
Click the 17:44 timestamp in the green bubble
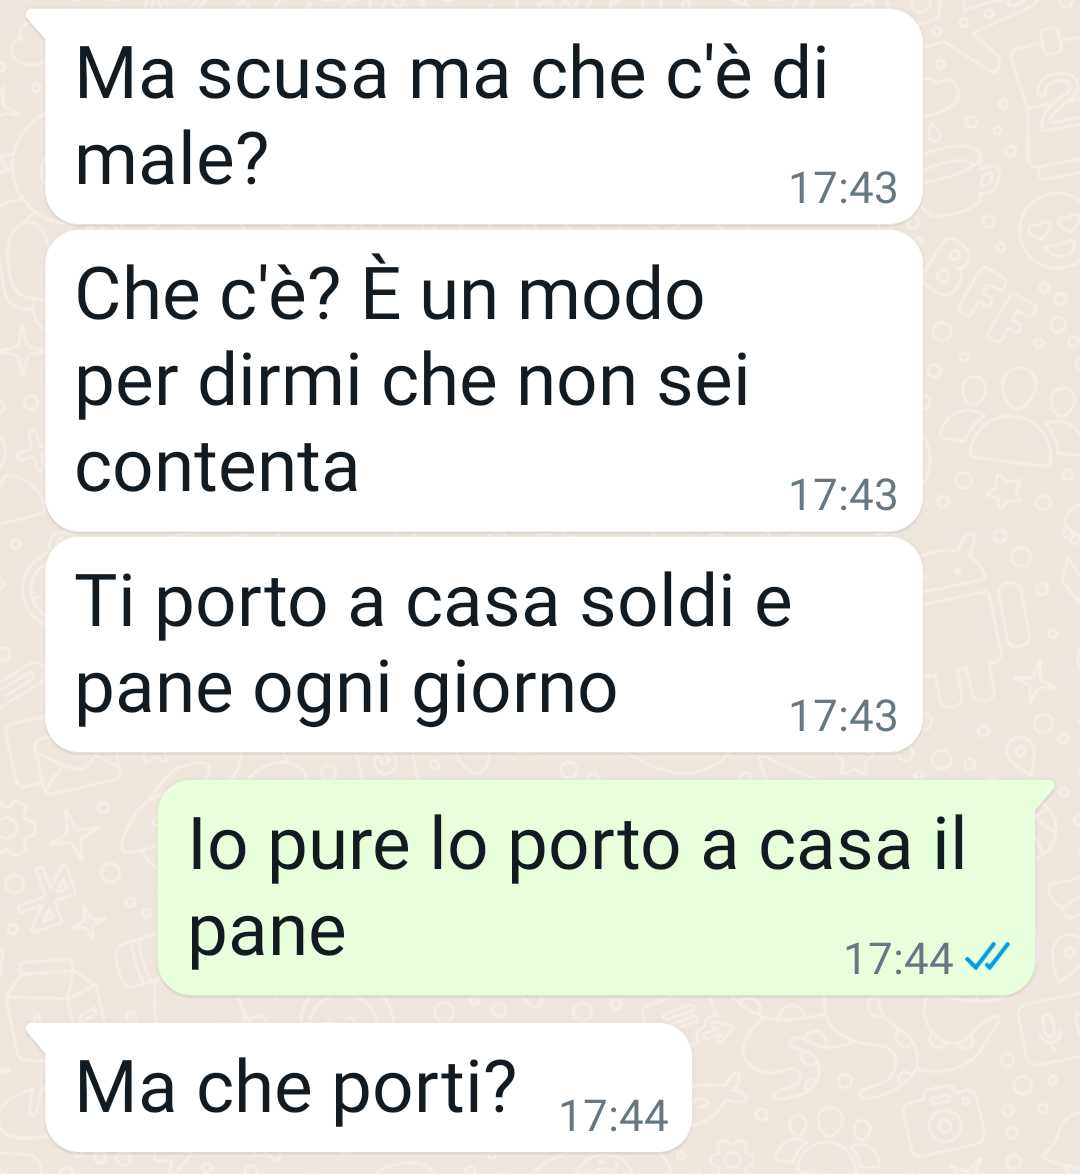(x=898, y=958)
